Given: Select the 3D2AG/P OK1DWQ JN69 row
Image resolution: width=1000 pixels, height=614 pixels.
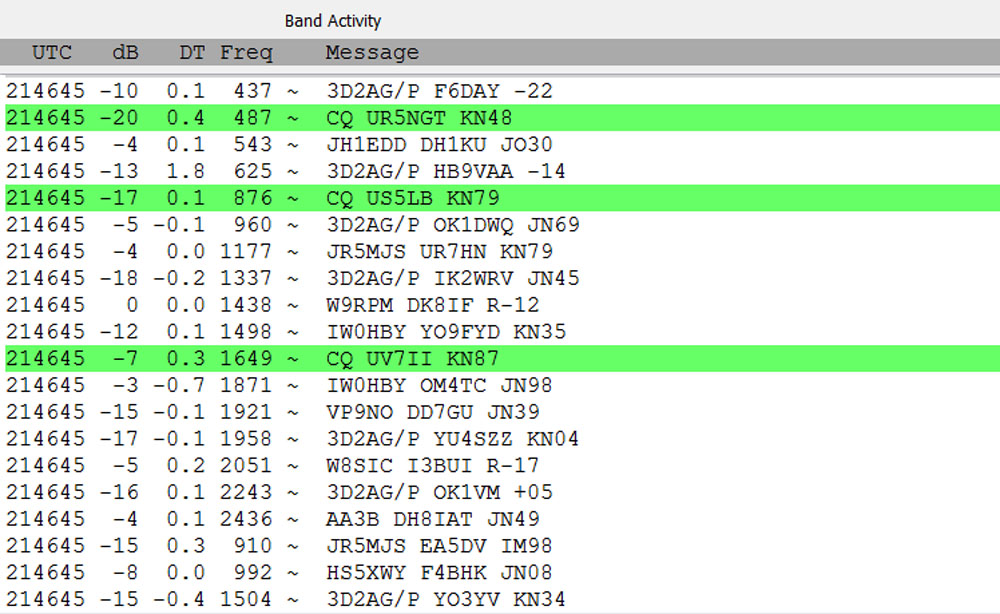Looking at the screenshot, I should (452, 225).
